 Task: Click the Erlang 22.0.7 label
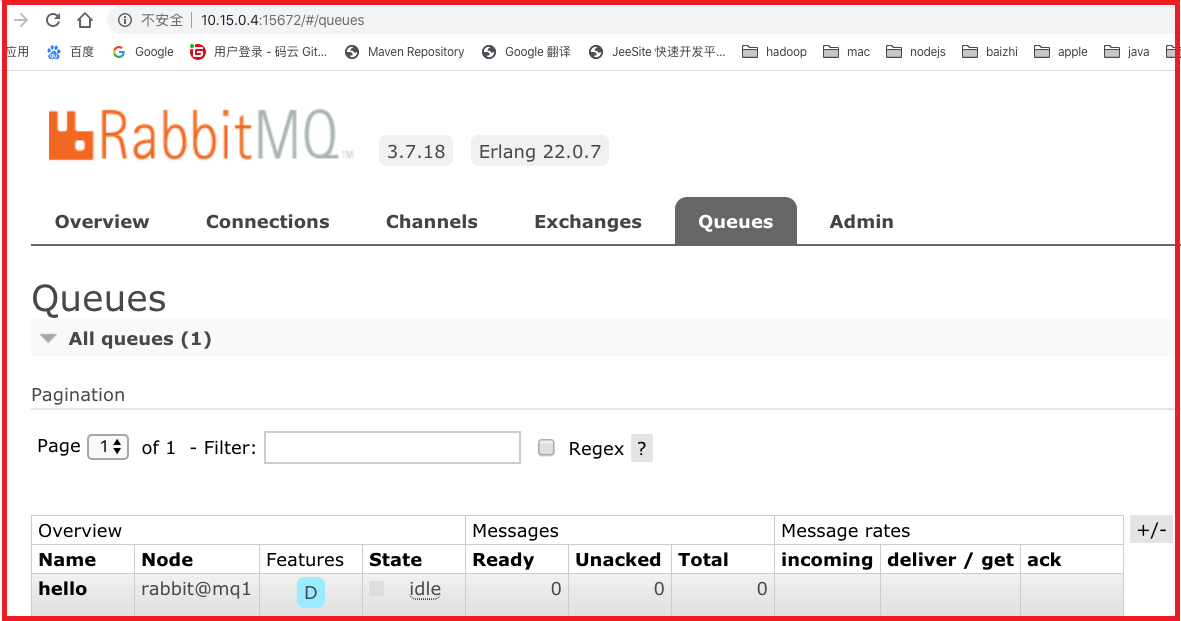[x=540, y=151]
